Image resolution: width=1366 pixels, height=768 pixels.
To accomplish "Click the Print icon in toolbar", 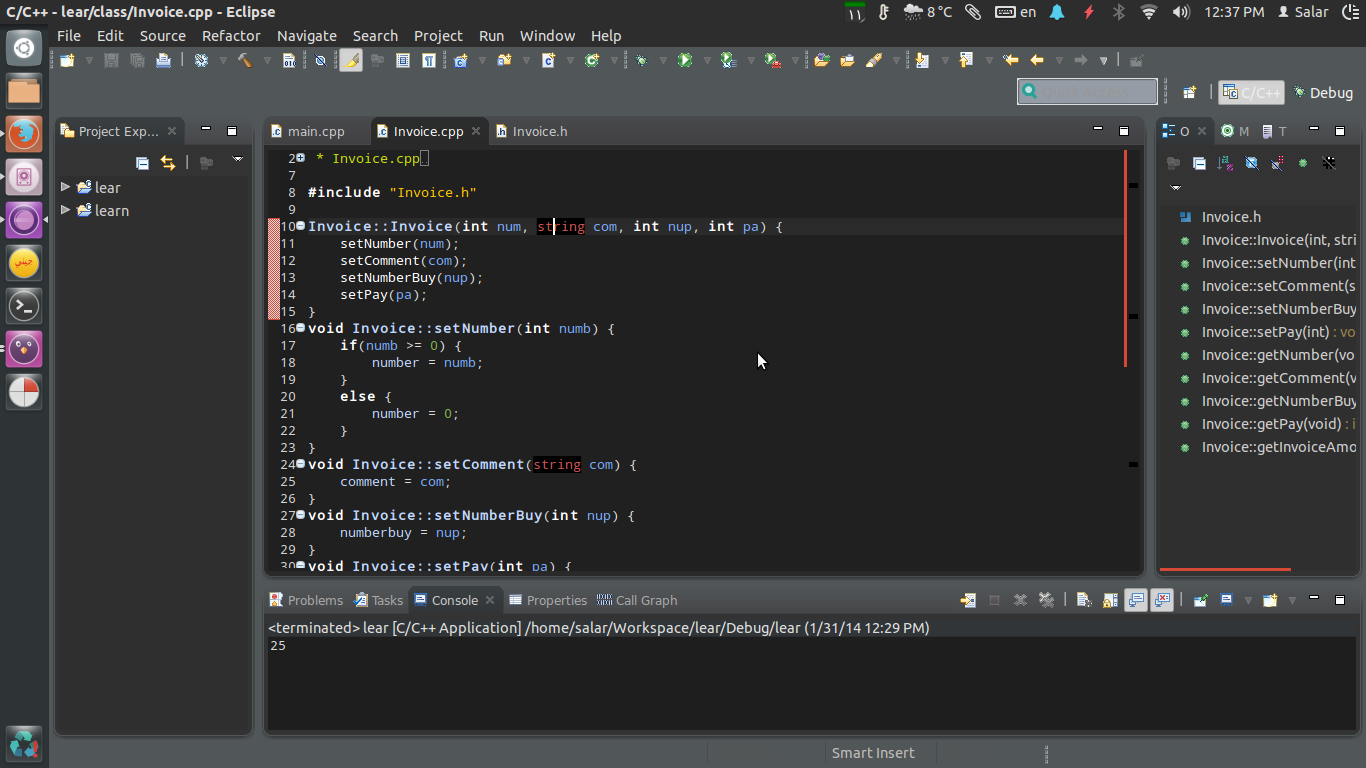I will click(163, 60).
